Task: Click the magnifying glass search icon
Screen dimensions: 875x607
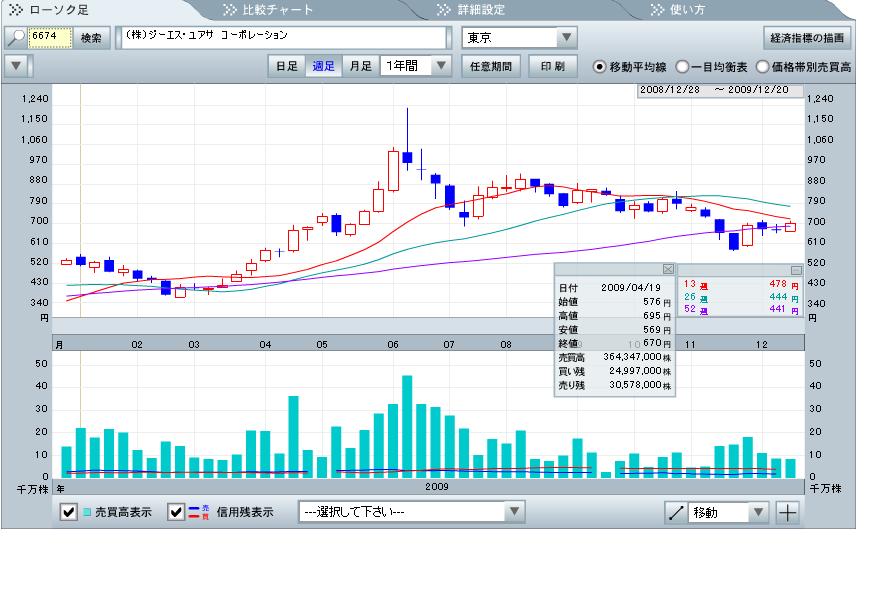Action: [15, 38]
